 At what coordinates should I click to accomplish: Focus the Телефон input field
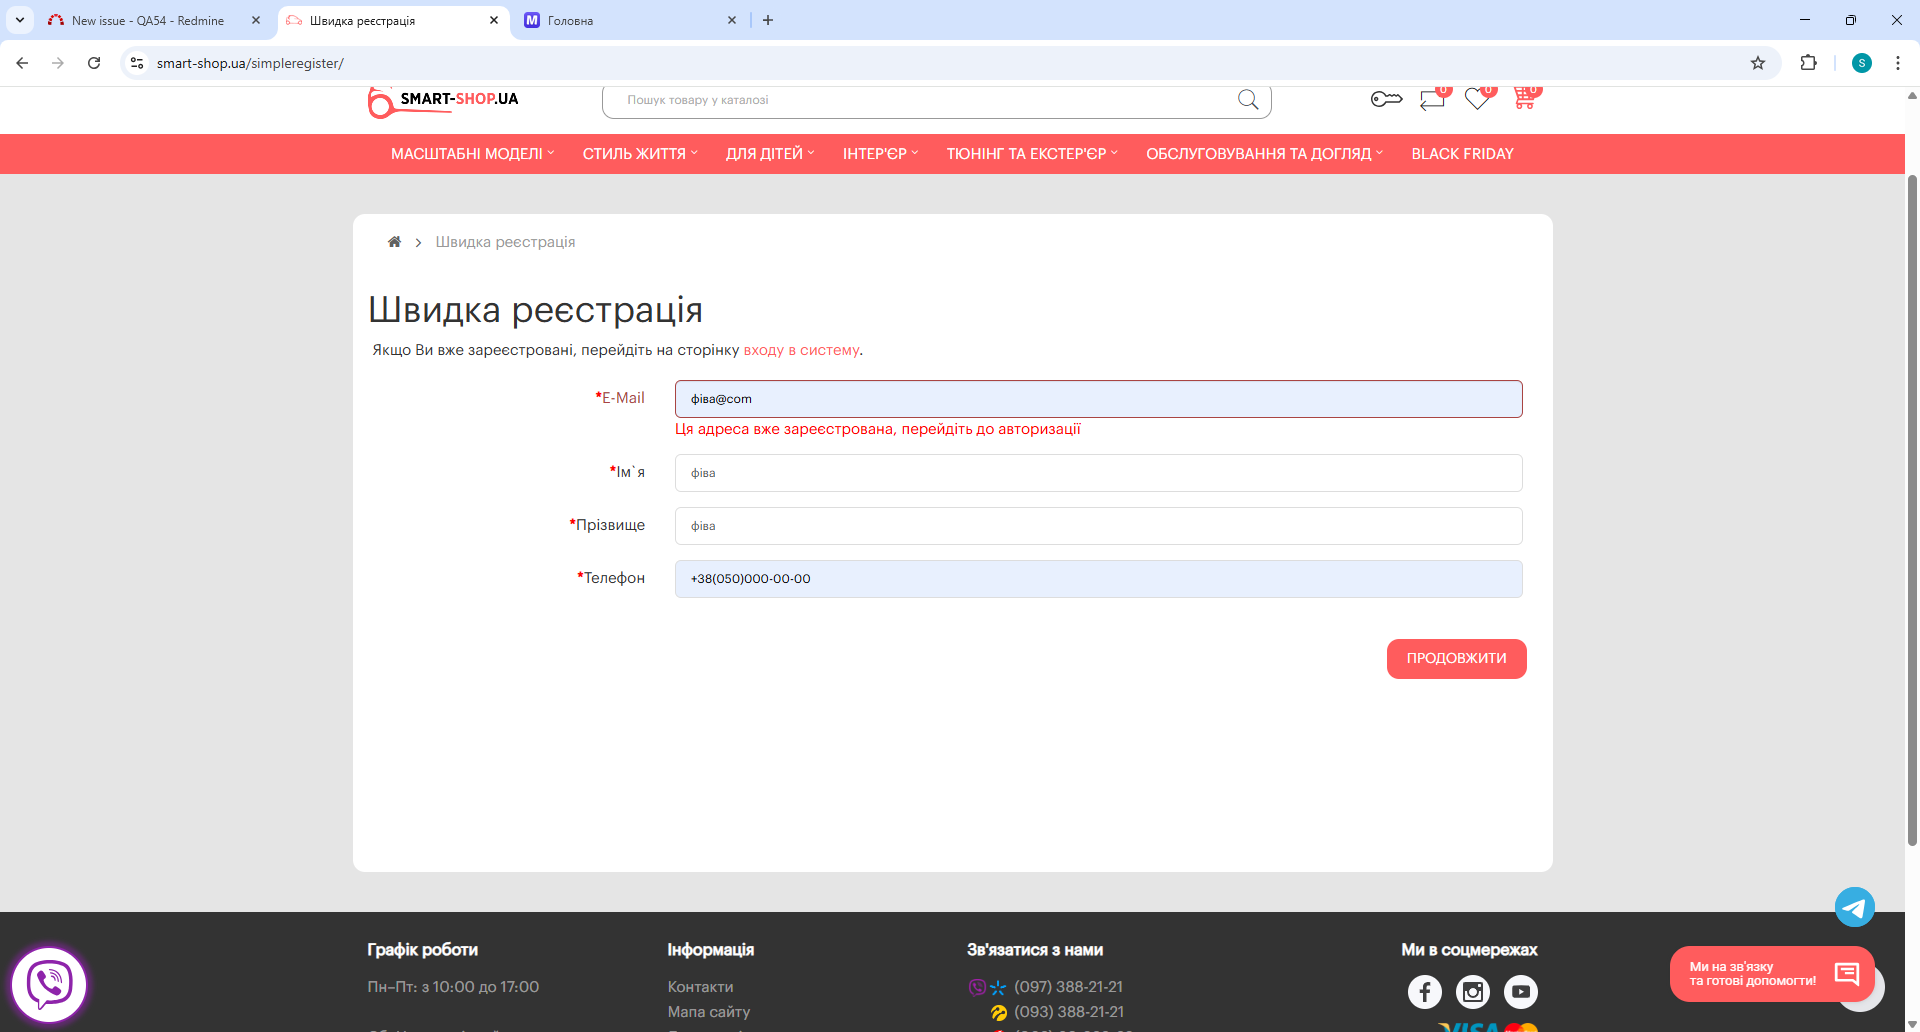point(1098,579)
